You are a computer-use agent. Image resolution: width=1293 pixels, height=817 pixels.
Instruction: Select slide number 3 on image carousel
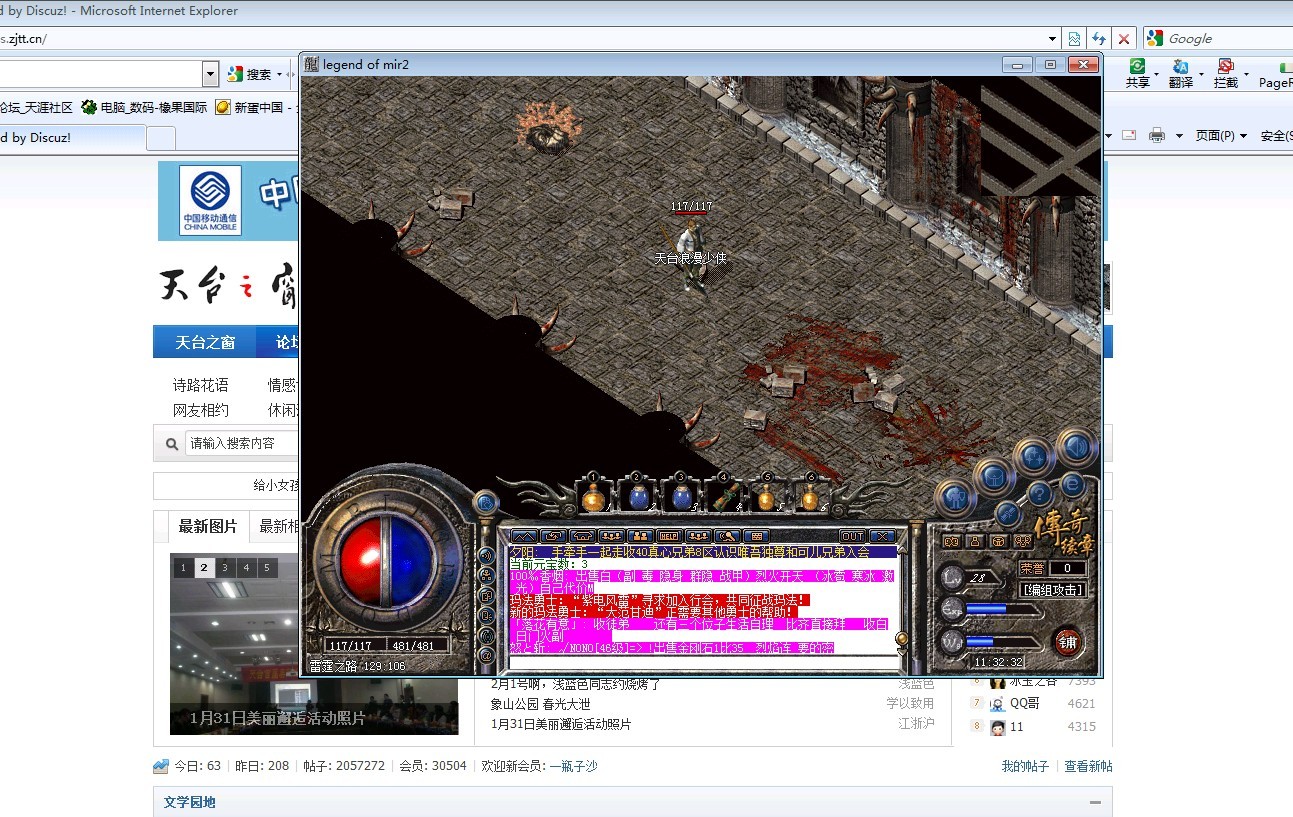click(x=225, y=568)
